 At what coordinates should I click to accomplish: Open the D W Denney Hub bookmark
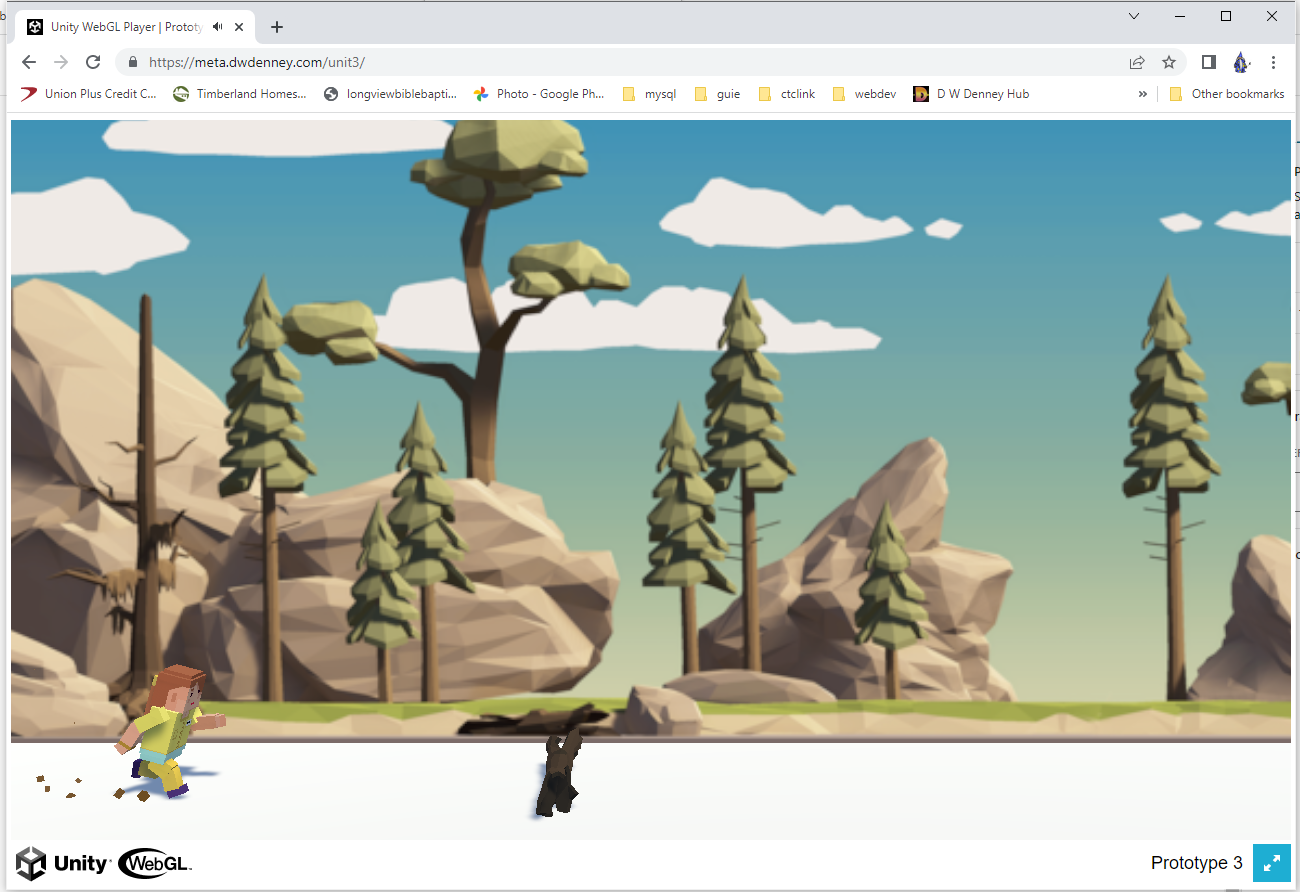tap(971, 94)
